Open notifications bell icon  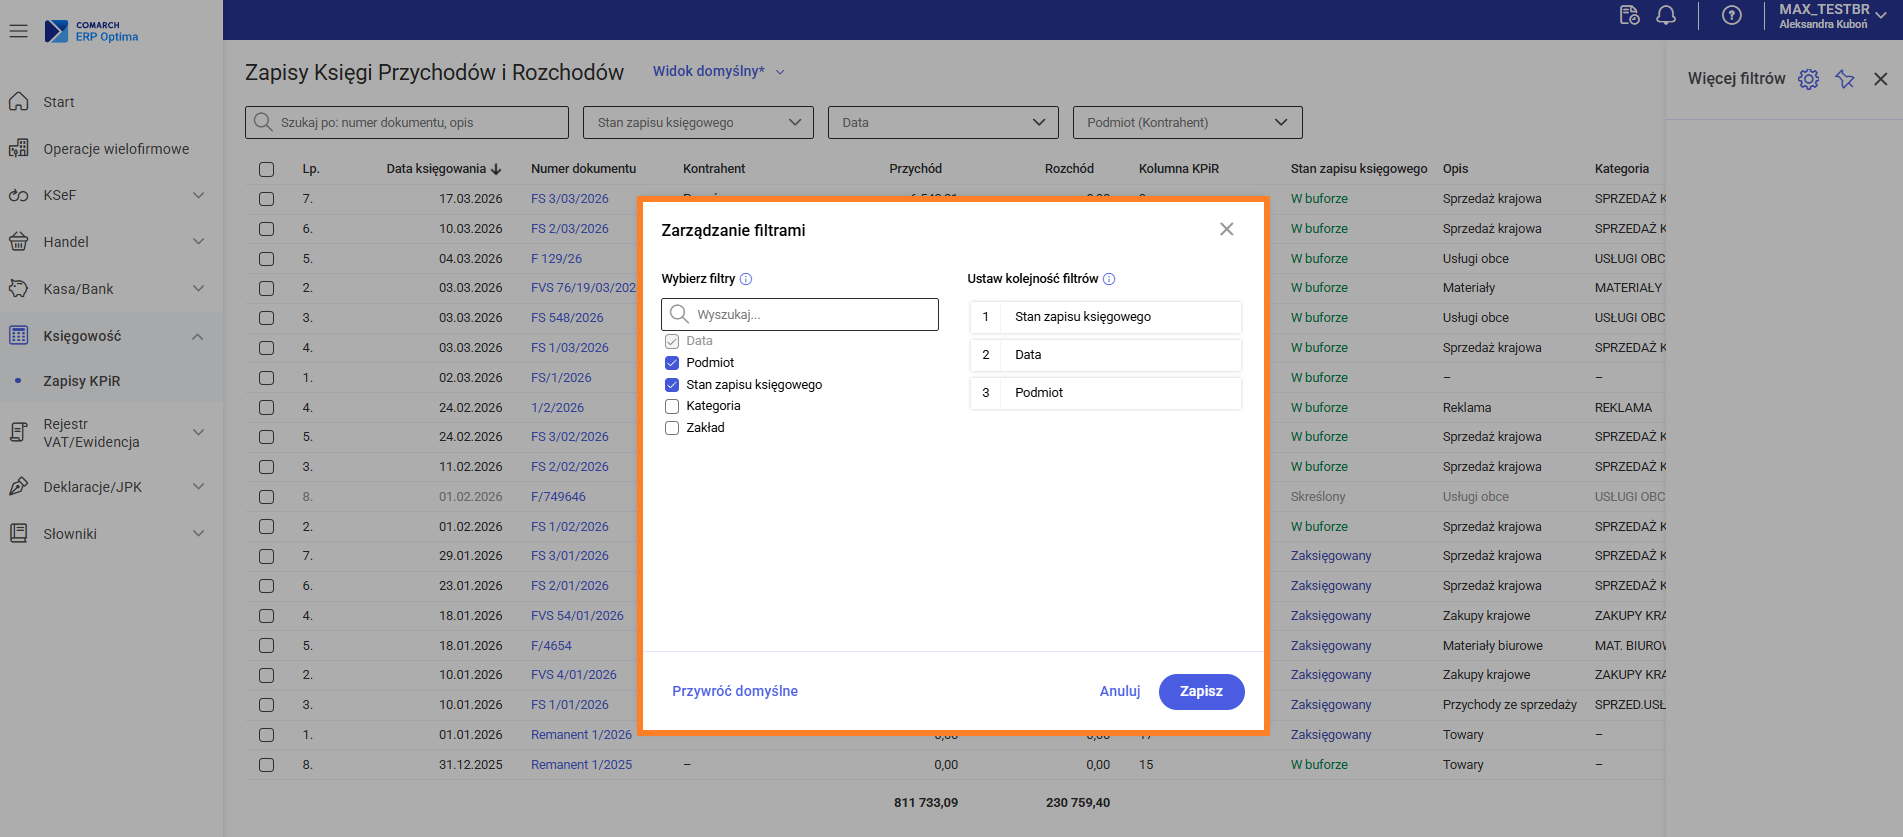(x=1666, y=15)
